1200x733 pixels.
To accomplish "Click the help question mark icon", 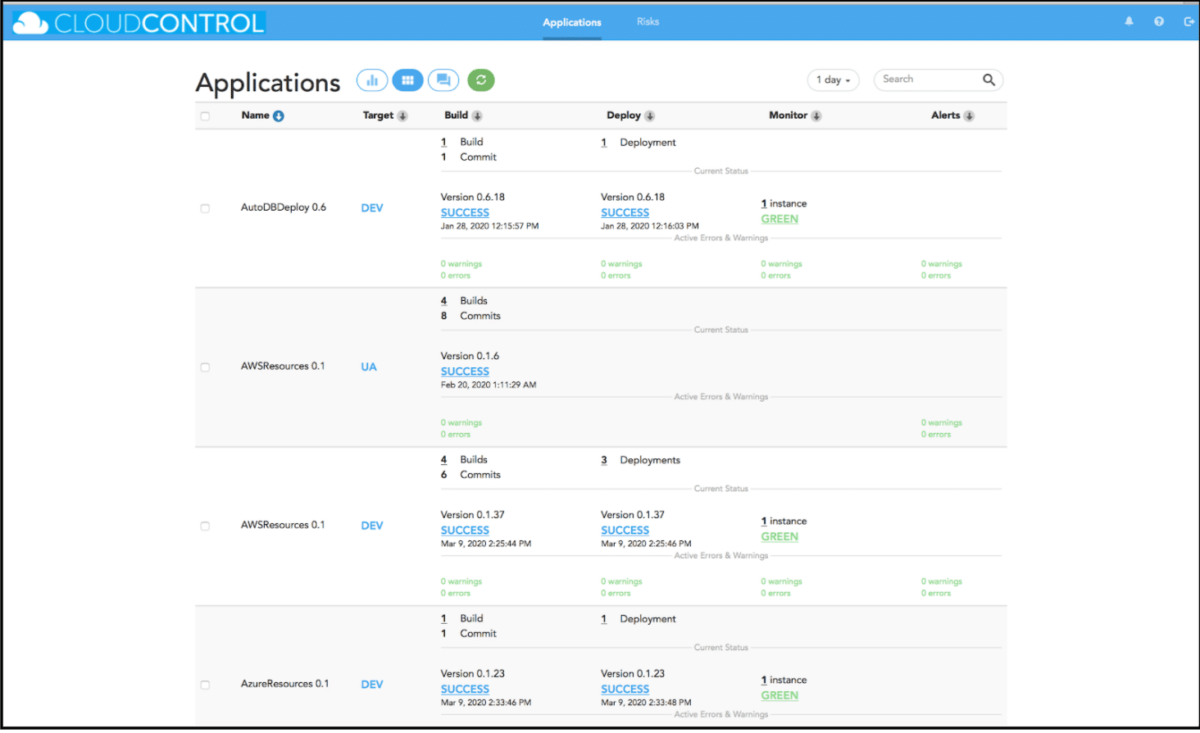I will [x=1158, y=20].
